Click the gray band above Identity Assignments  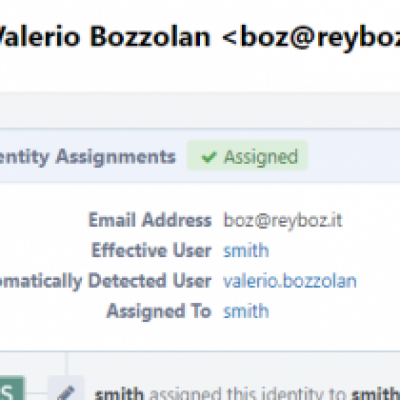click(200, 110)
